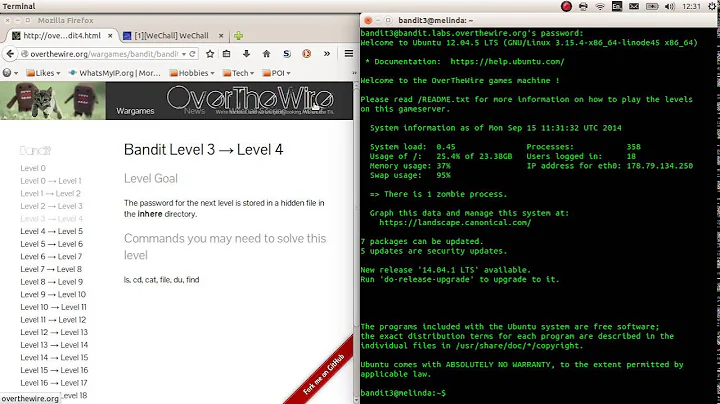Open Level 7 → Level 8 link
The width and height of the screenshot is (720, 404).
pos(51,269)
